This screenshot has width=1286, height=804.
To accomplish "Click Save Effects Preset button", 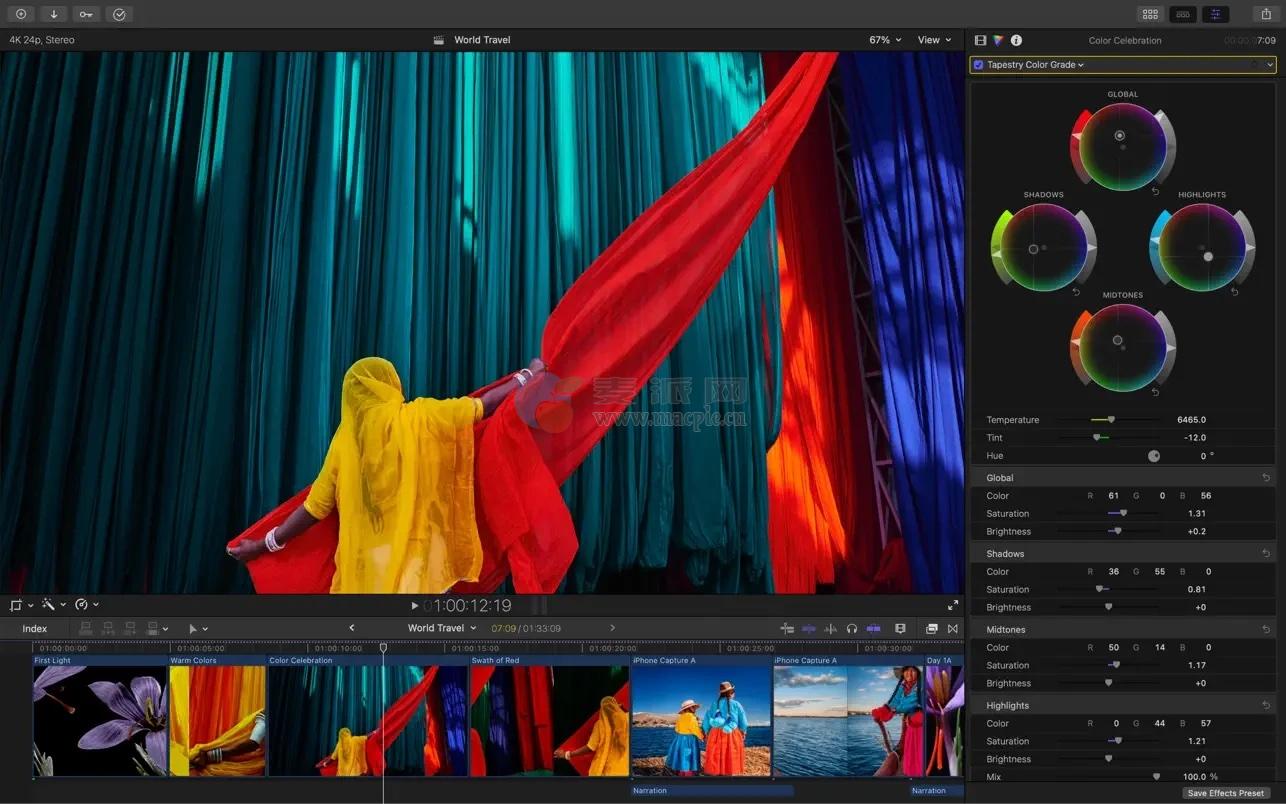I will tap(1225, 793).
